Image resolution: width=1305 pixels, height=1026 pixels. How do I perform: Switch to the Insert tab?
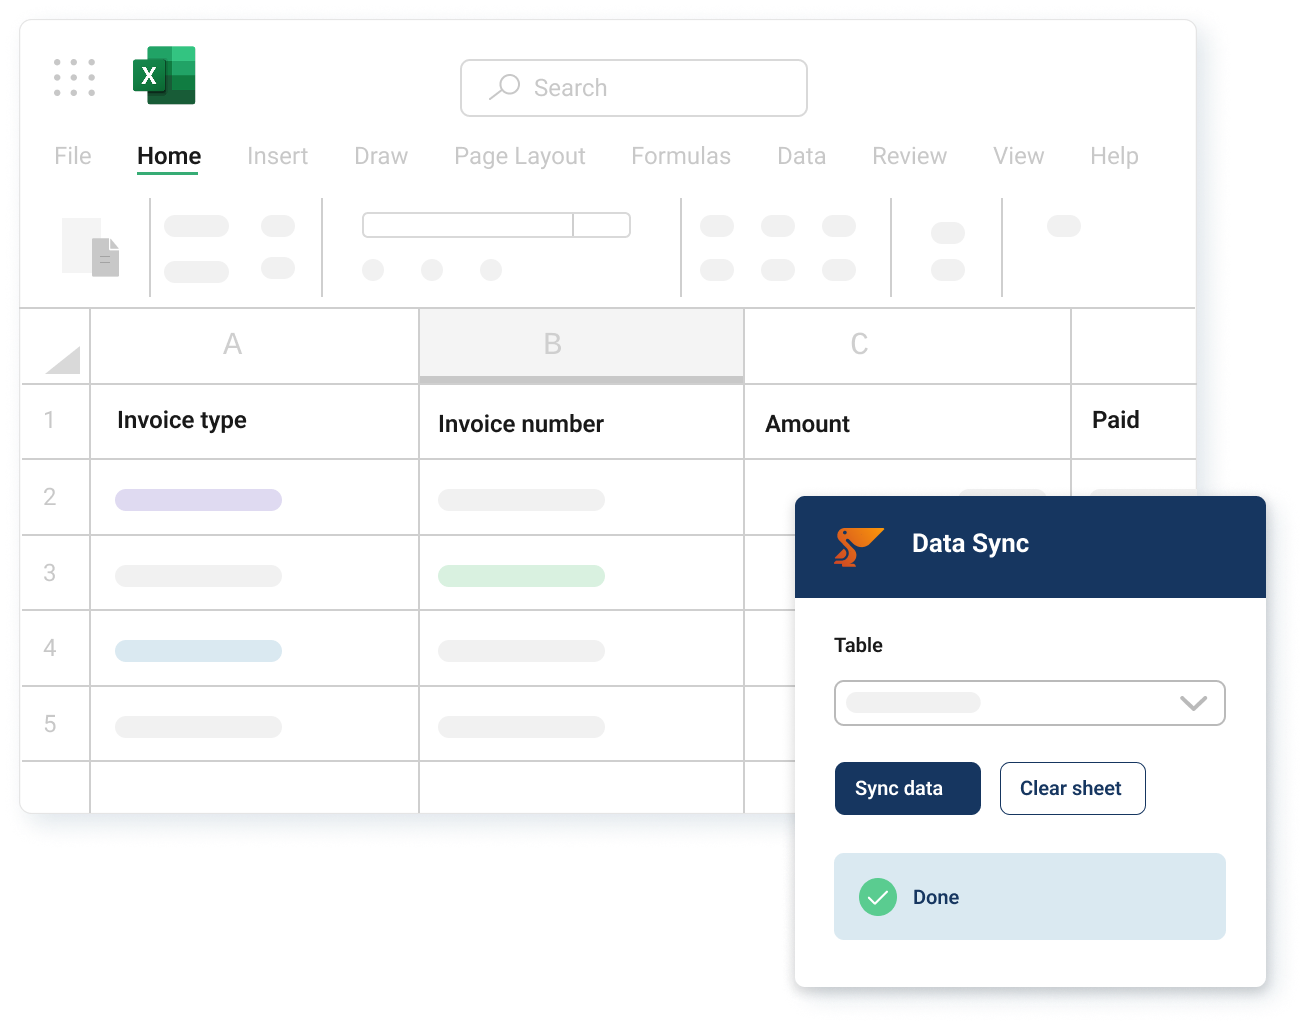click(x=278, y=156)
